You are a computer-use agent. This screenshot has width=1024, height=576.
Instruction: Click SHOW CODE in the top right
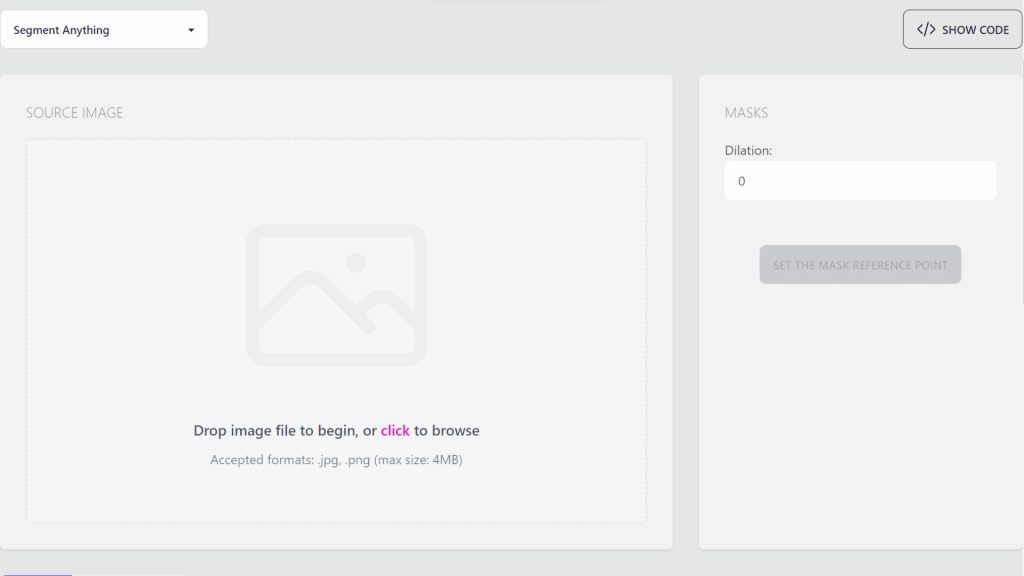click(962, 29)
